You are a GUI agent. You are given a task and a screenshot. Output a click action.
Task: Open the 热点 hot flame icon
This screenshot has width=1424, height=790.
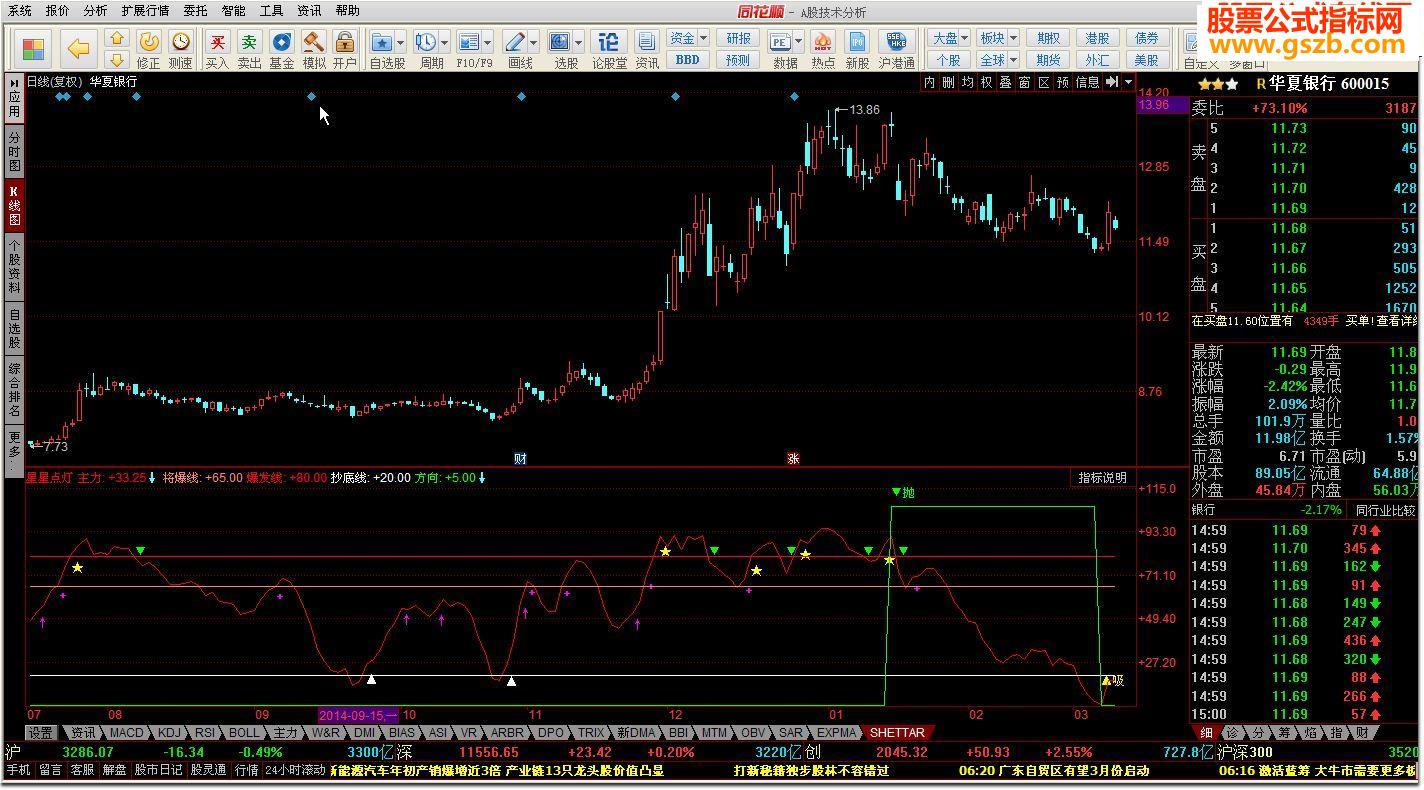(x=823, y=42)
